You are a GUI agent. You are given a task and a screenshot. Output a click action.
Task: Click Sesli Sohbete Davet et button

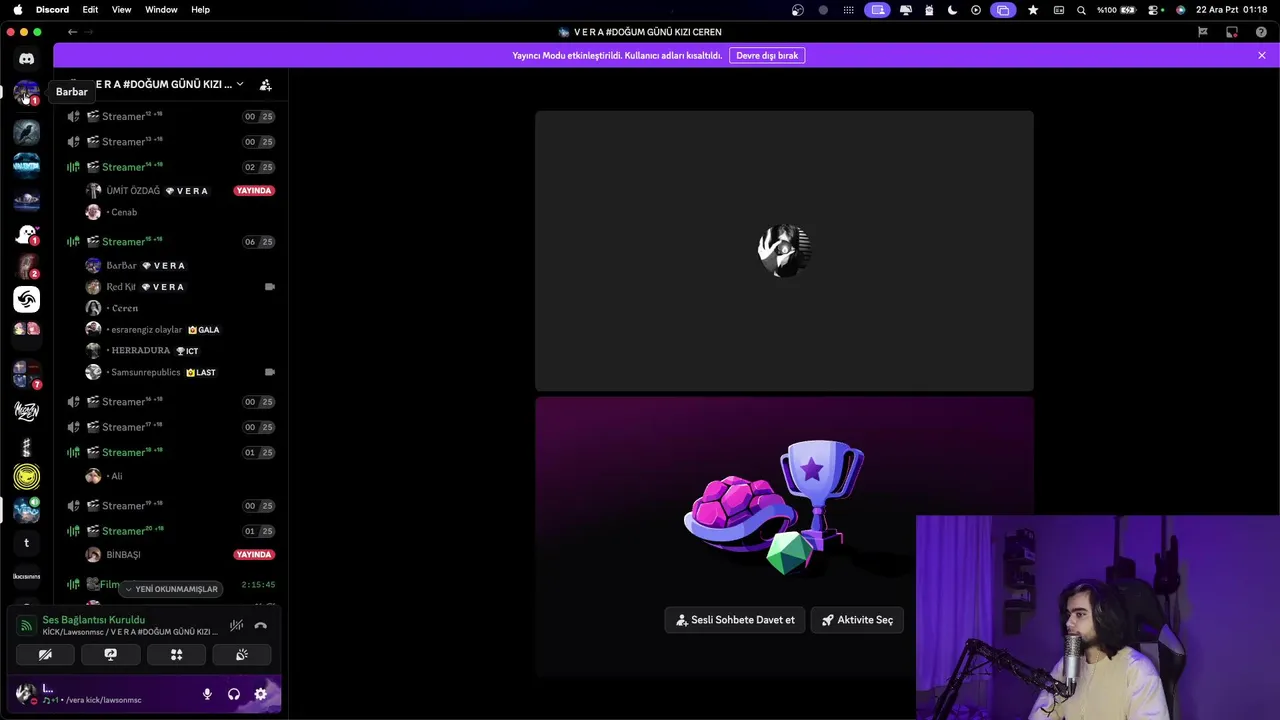tap(735, 620)
